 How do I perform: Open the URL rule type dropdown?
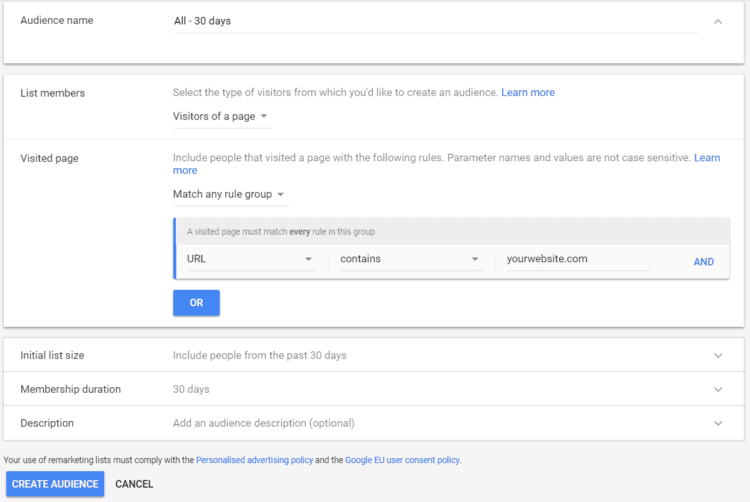(x=250, y=260)
